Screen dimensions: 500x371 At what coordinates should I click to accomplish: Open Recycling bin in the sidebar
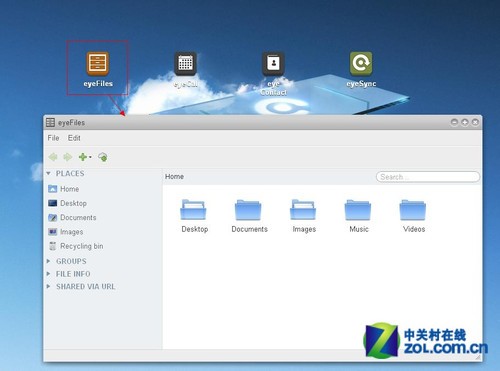[76, 246]
